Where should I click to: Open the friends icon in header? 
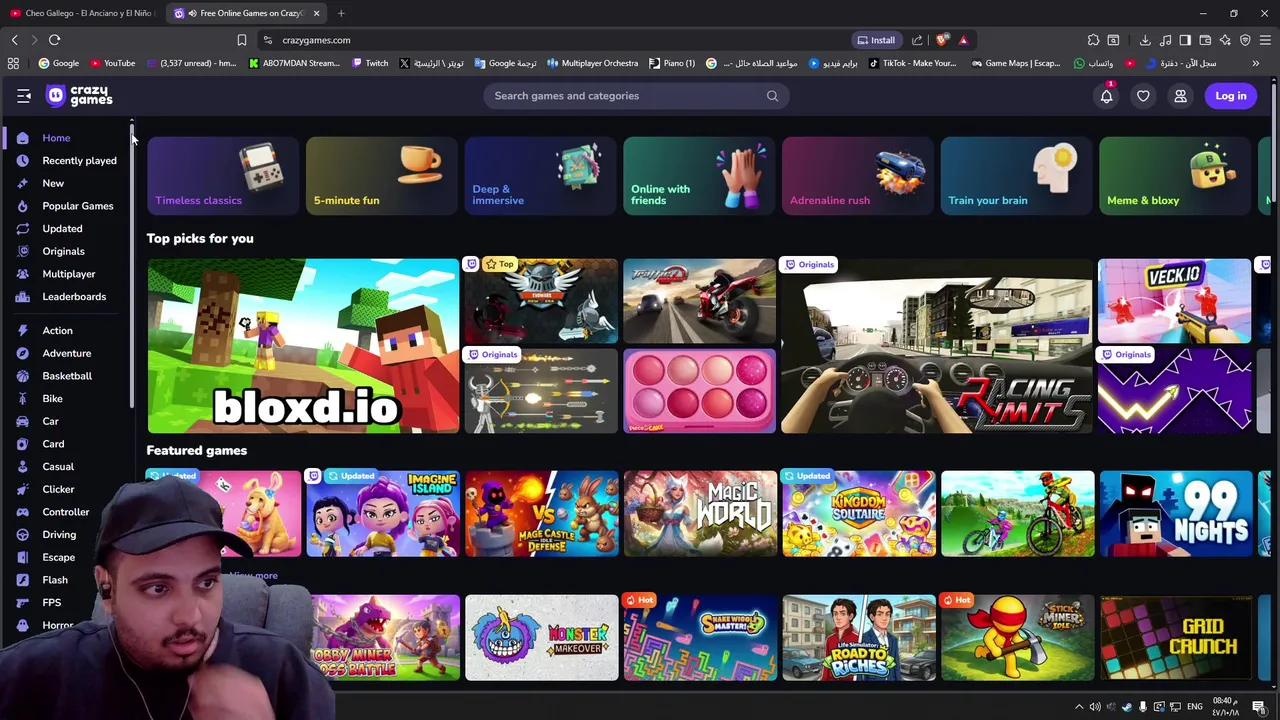click(x=1180, y=96)
